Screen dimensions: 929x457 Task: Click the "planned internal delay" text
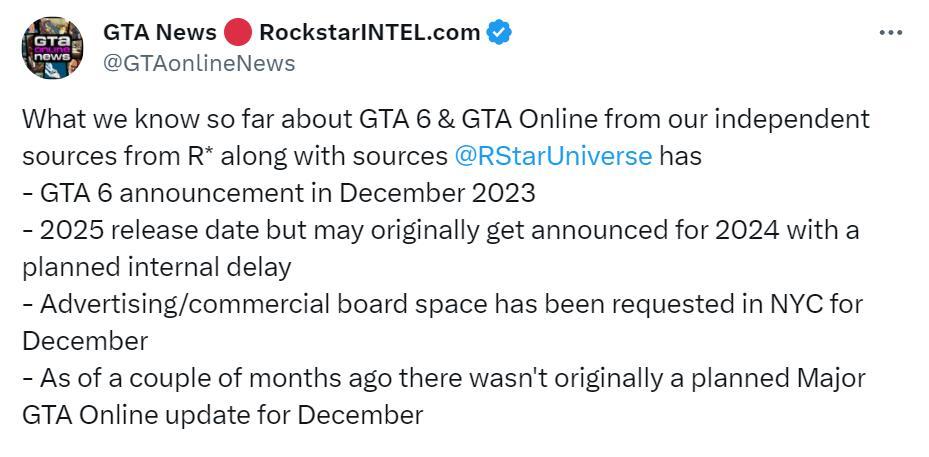(x=157, y=267)
